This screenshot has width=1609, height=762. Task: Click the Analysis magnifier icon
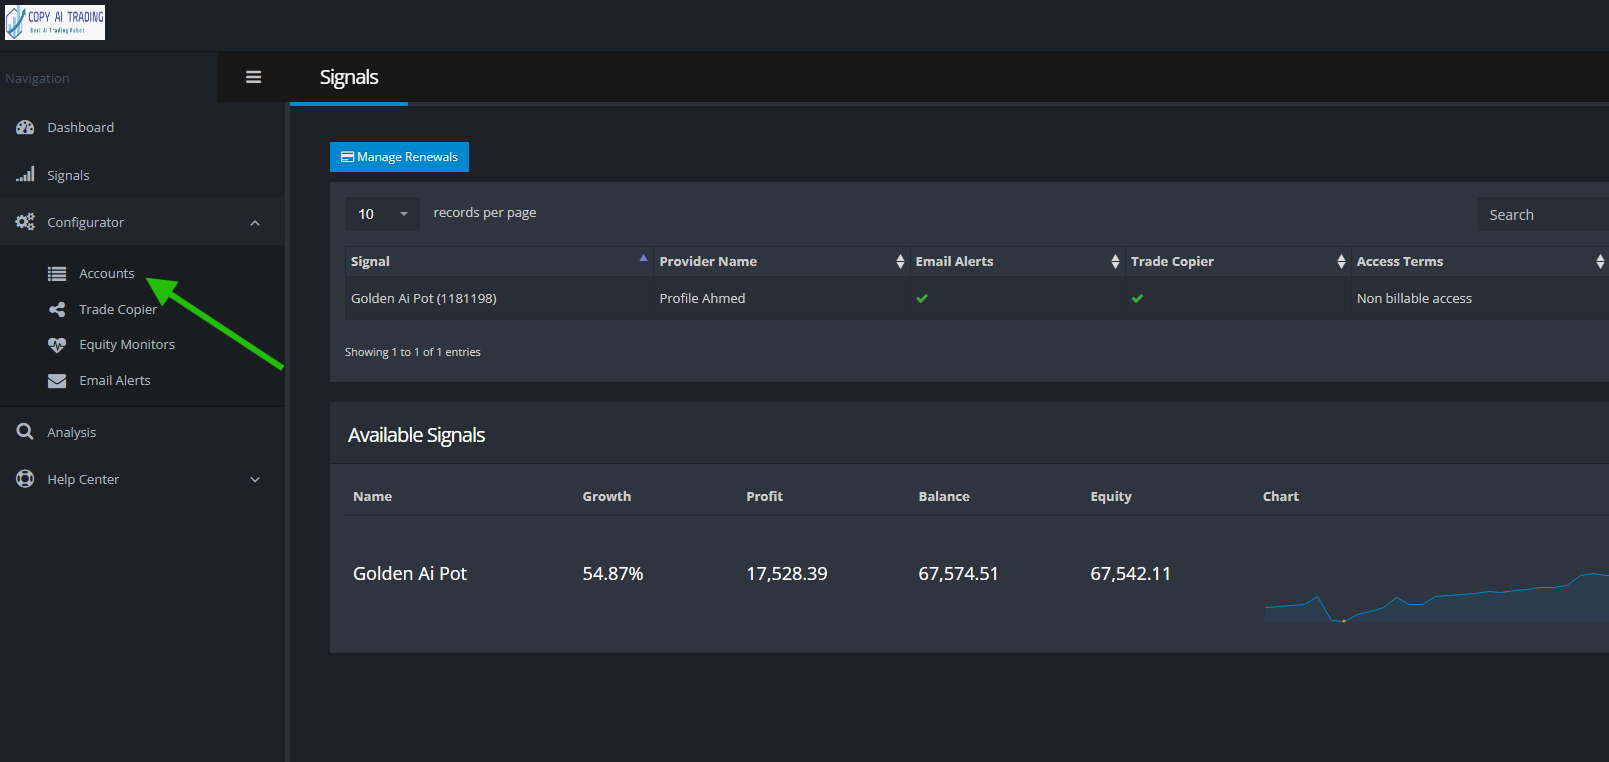coord(25,432)
